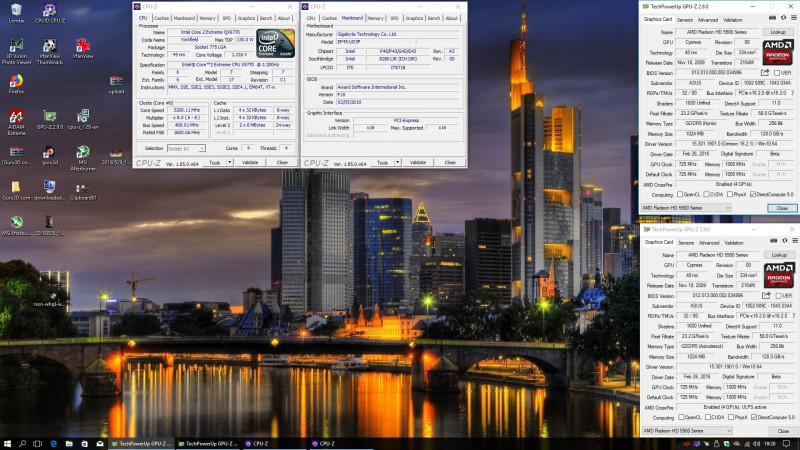Image resolution: width=800 pixels, height=450 pixels.
Task: Click the screenshot camera icon in top GPU-Z
Action: pyautogui.click(x=772, y=18)
